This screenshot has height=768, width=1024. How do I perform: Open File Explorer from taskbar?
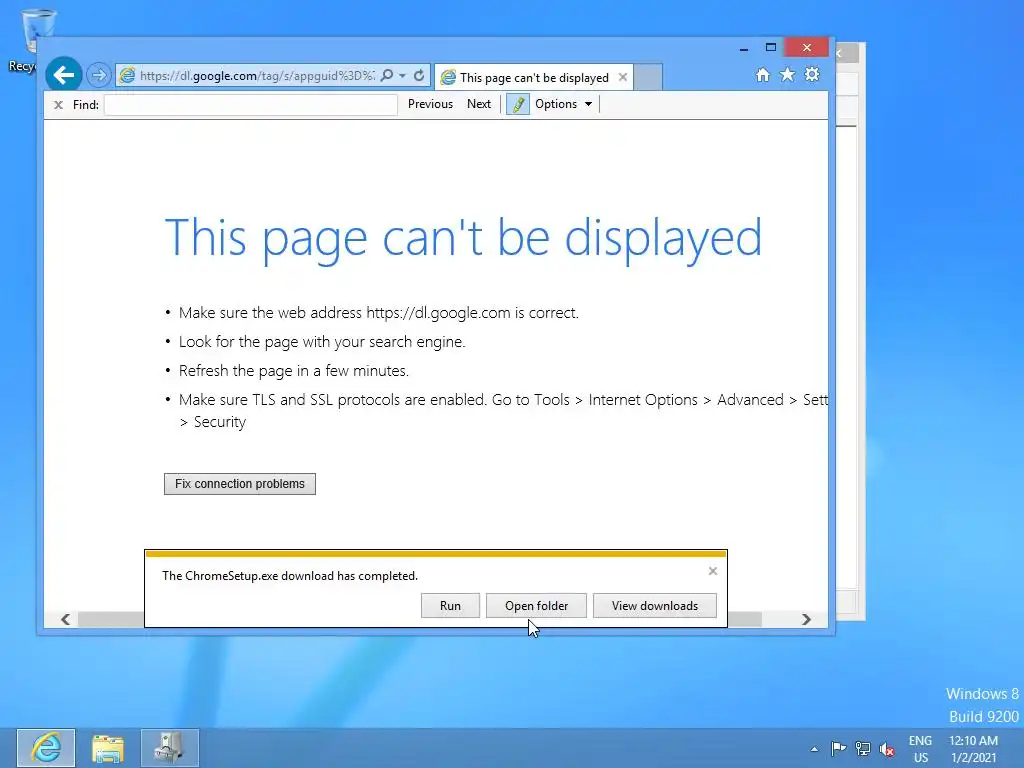click(x=108, y=748)
